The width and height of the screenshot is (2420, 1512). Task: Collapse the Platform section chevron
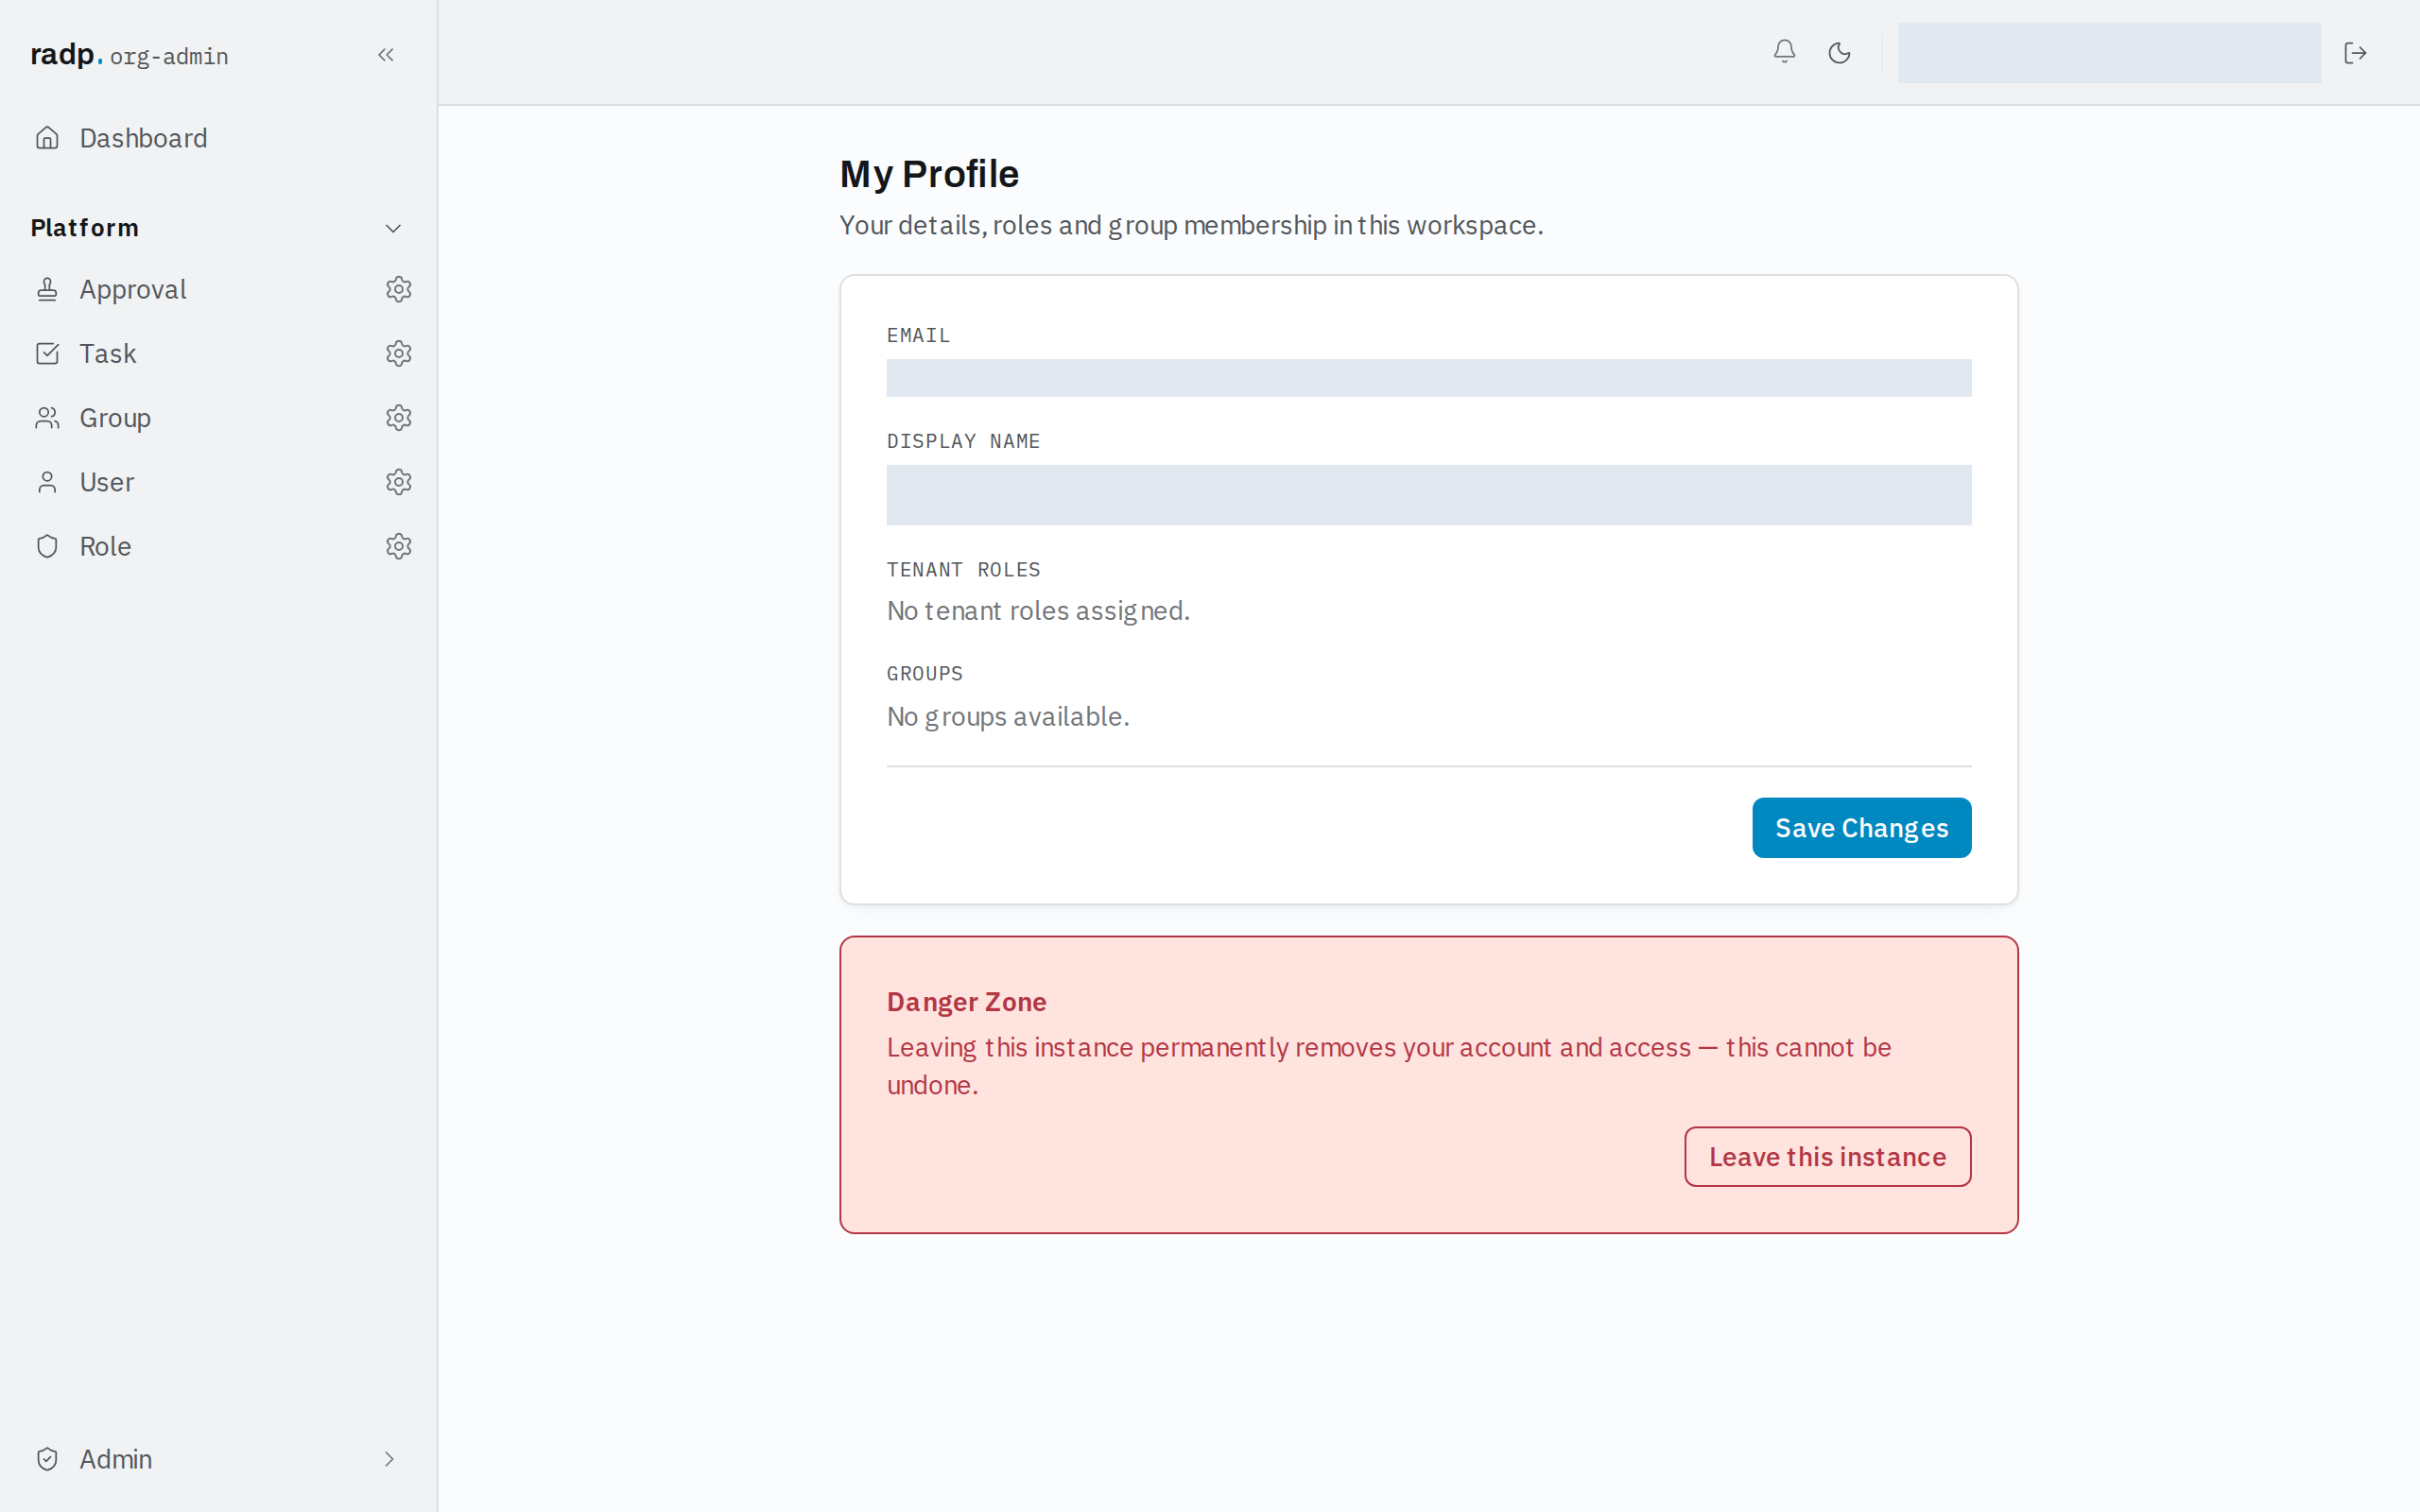click(393, 228)
